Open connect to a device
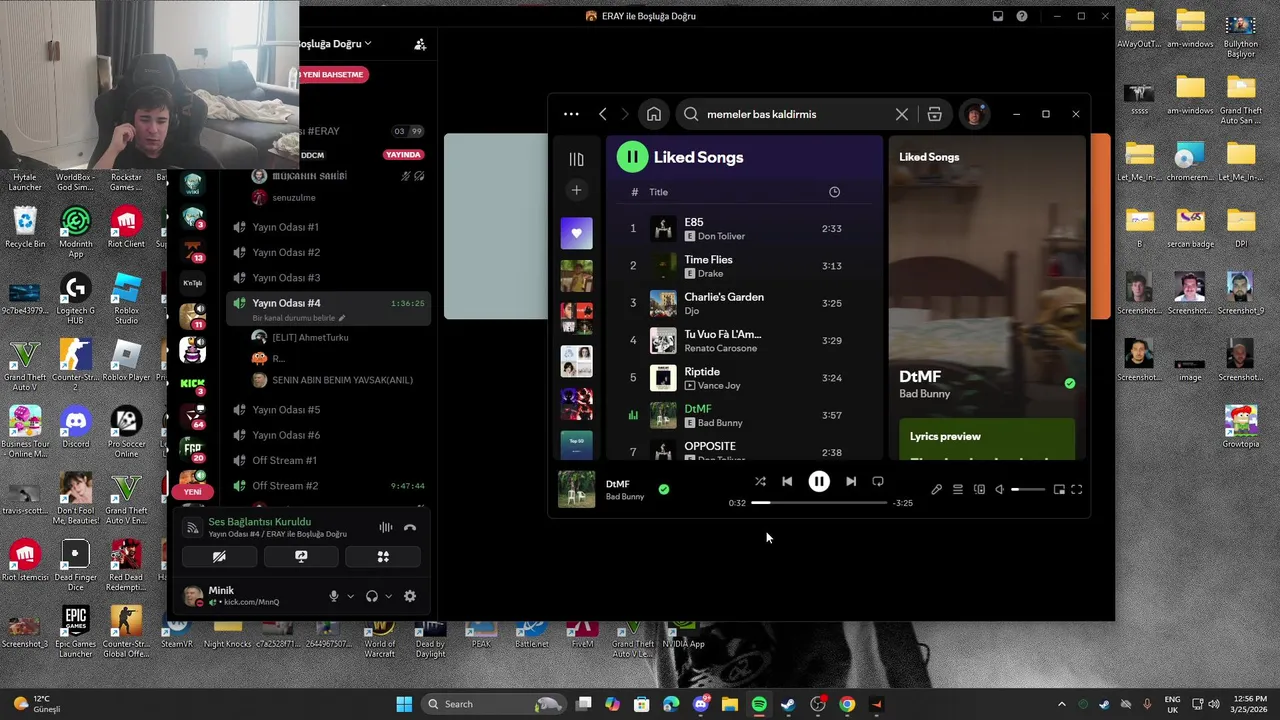1280x720 pixels. (x=979, y=490)
